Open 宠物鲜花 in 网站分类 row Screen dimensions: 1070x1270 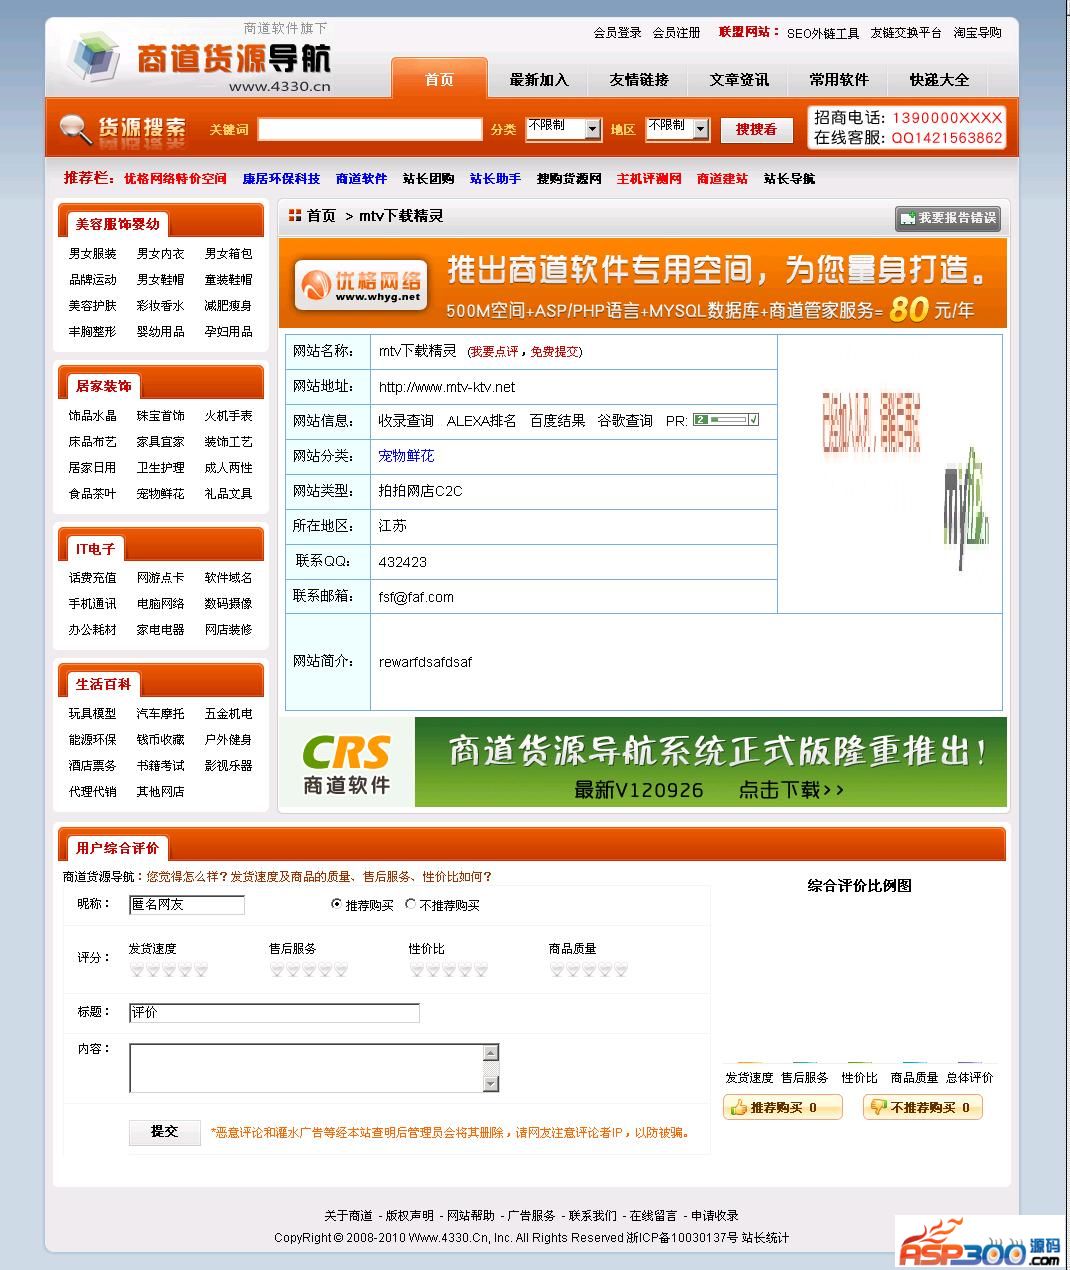click(406, 456)
